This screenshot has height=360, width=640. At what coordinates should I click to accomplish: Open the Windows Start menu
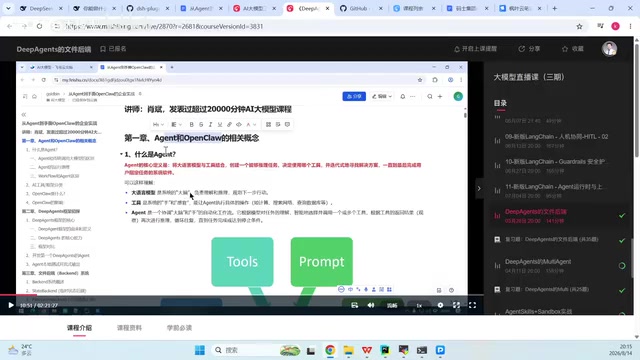click(200, 350)
